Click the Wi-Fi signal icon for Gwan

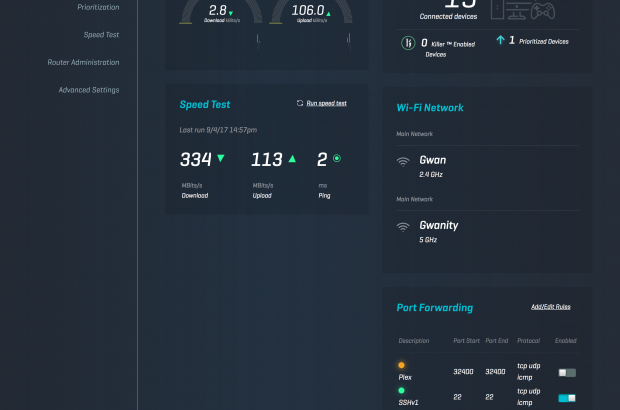click(403, 161)
